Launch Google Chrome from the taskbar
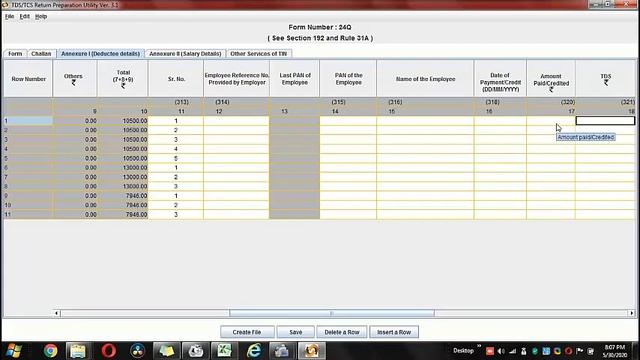640x360 pixels. tap(51, 351)
